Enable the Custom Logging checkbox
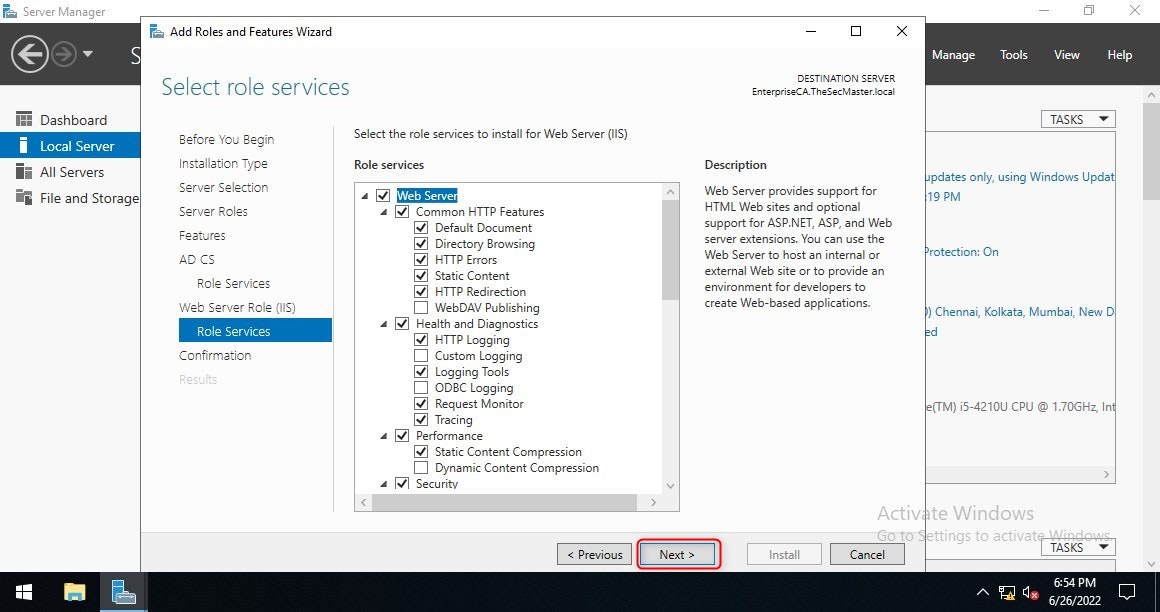The image size is (1160, 612). click(421, 355)
